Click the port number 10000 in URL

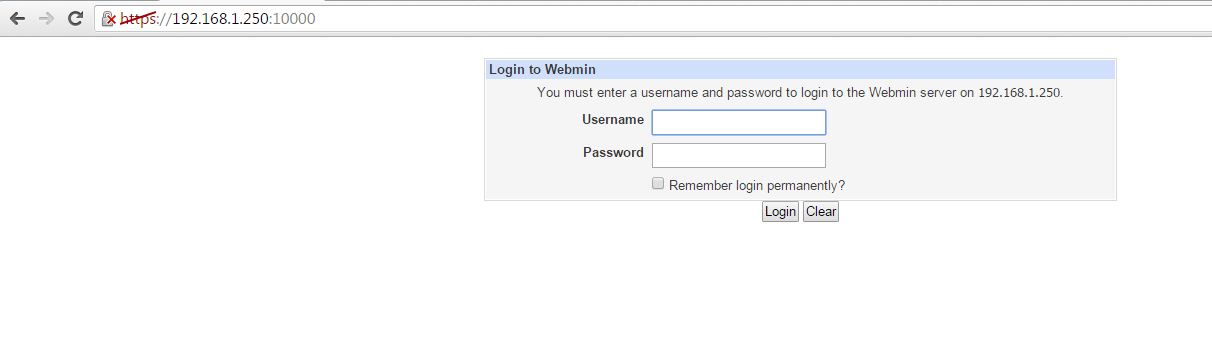(x=294, y=18)
